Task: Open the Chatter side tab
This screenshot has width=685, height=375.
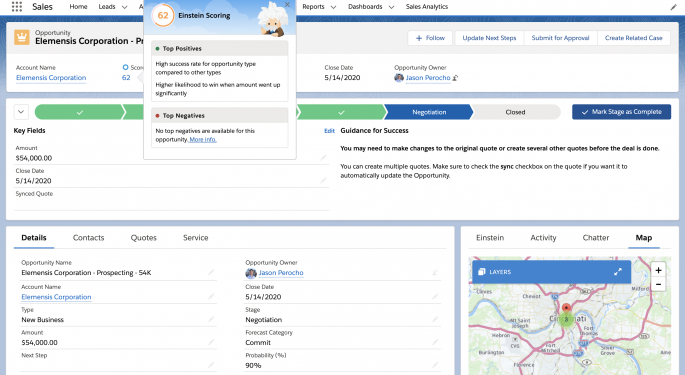Action: 596,238
